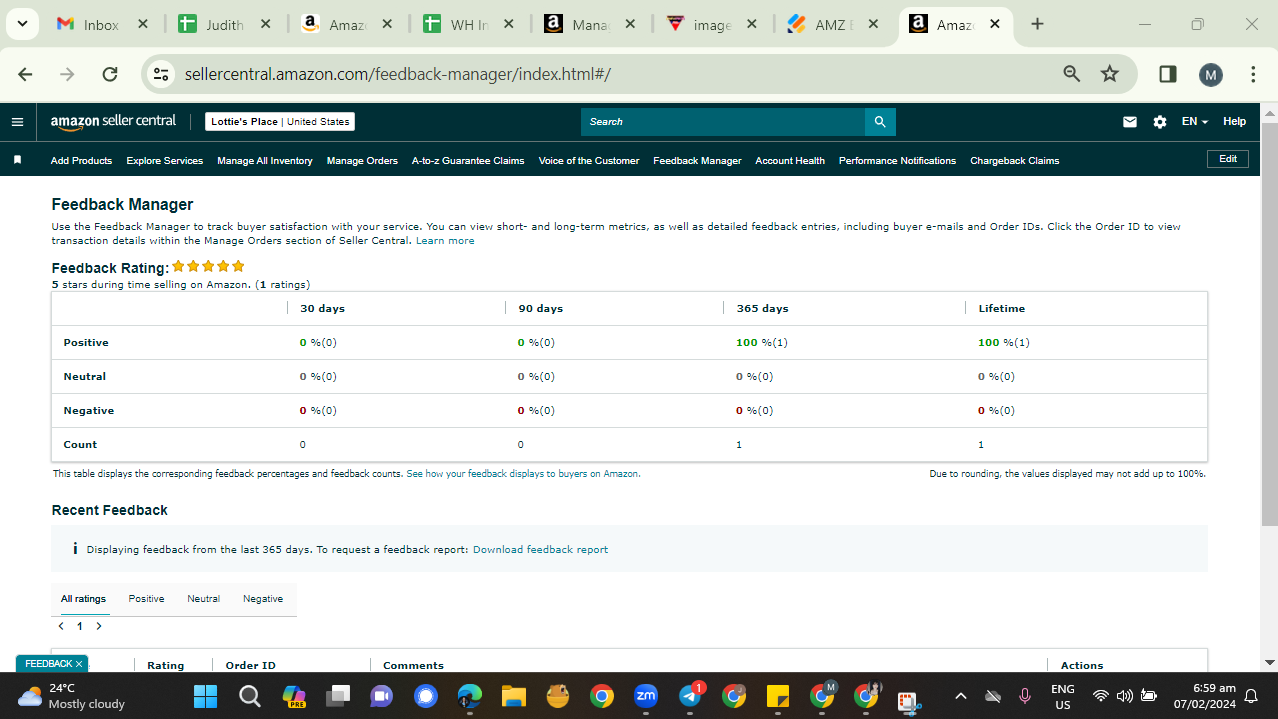Click the browser address bar URL
The image size is (1278, 719).
point(398,74)
